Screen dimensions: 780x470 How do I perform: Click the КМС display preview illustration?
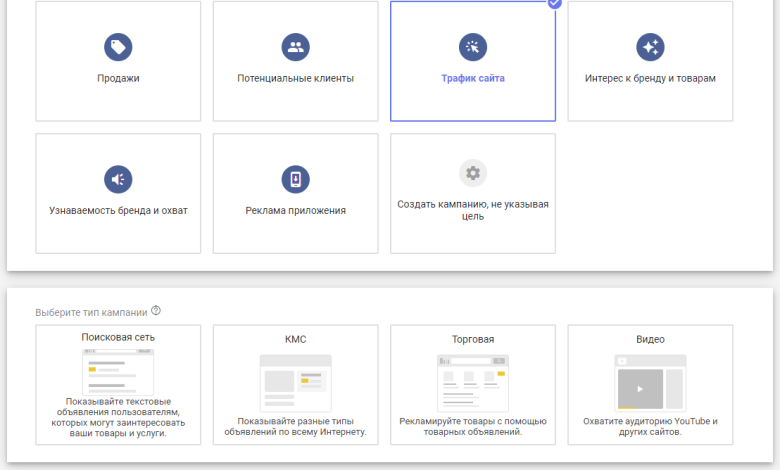pos(295,381)
